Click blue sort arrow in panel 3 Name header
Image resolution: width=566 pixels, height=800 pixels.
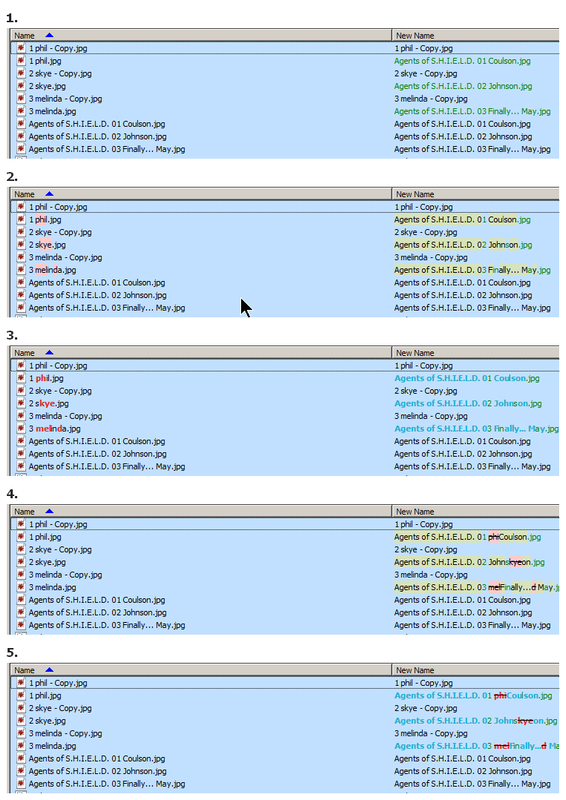(49, 353)
